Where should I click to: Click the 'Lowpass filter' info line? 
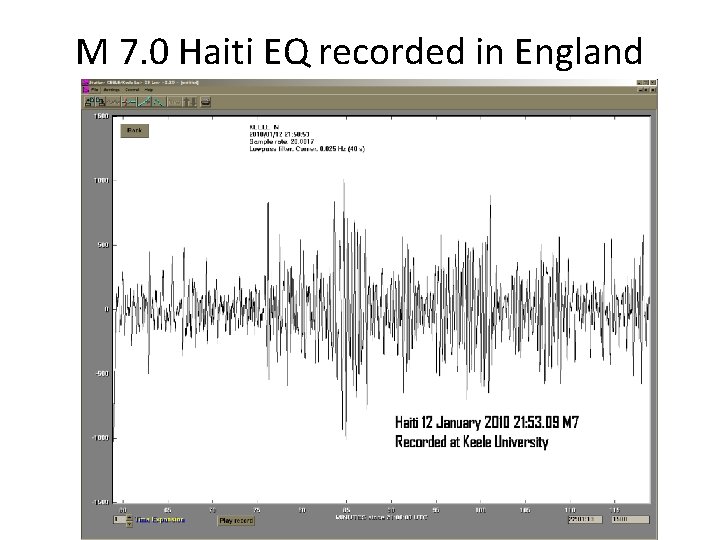(307, 149)
